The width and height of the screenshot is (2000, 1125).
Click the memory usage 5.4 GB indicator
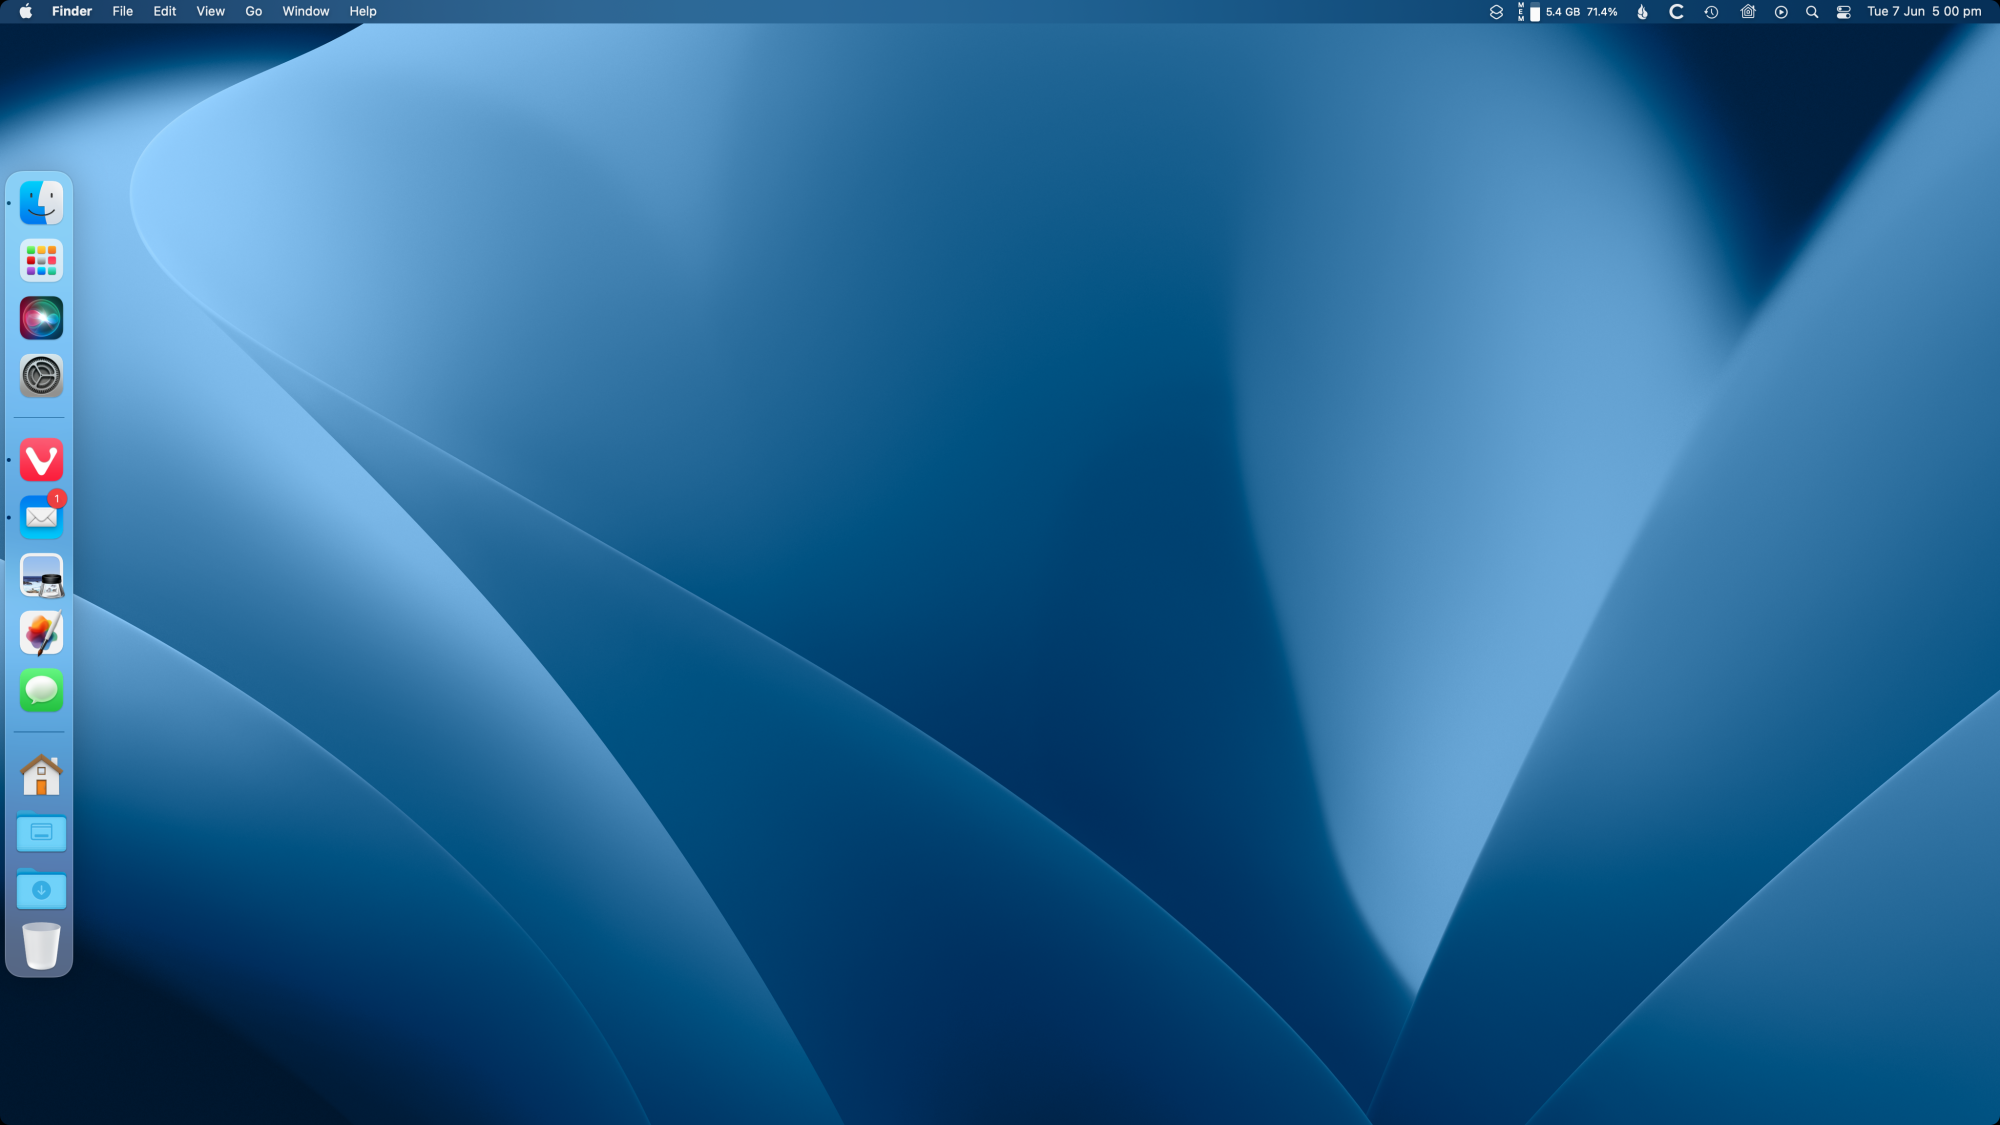click(1562, 12)
